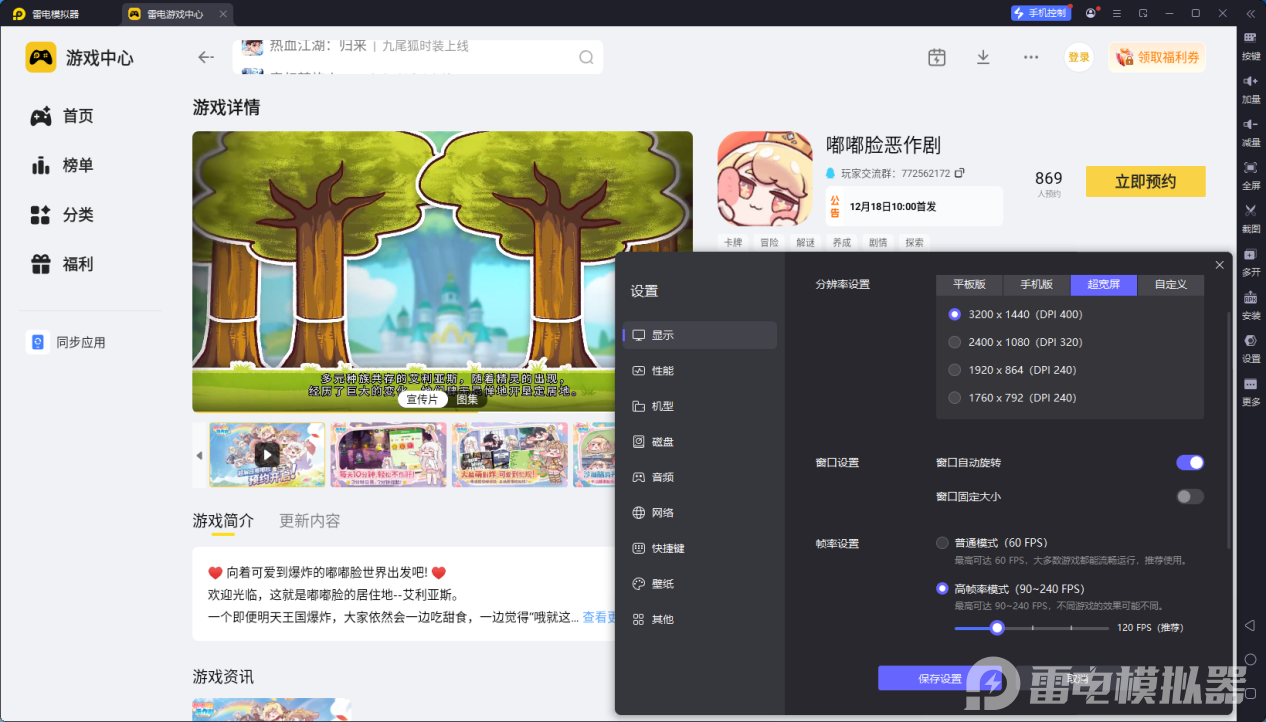Open 同步应用 sync apps entry
Viewport: 1266px width, 722px height.
coord(66,342)
